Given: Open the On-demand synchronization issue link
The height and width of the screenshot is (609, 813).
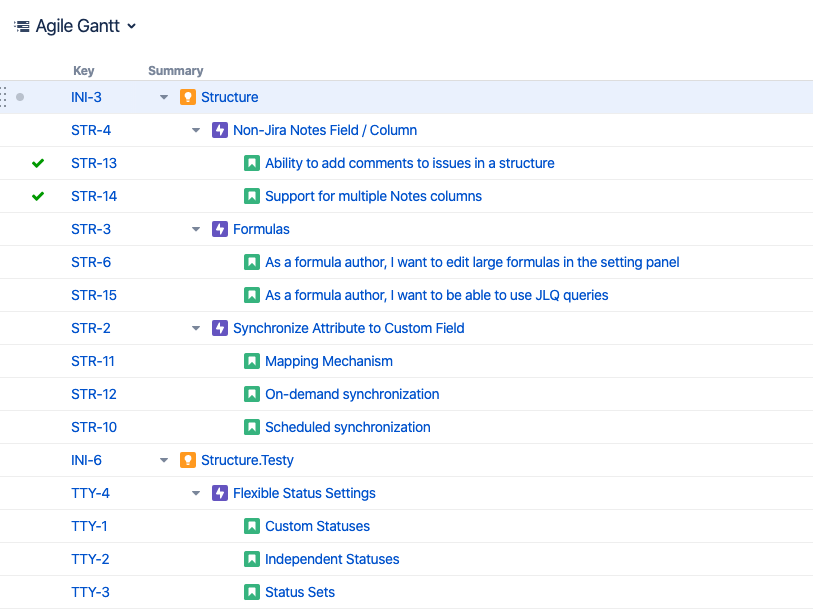Looking at the screenshot, I should [x=352, y=394].
